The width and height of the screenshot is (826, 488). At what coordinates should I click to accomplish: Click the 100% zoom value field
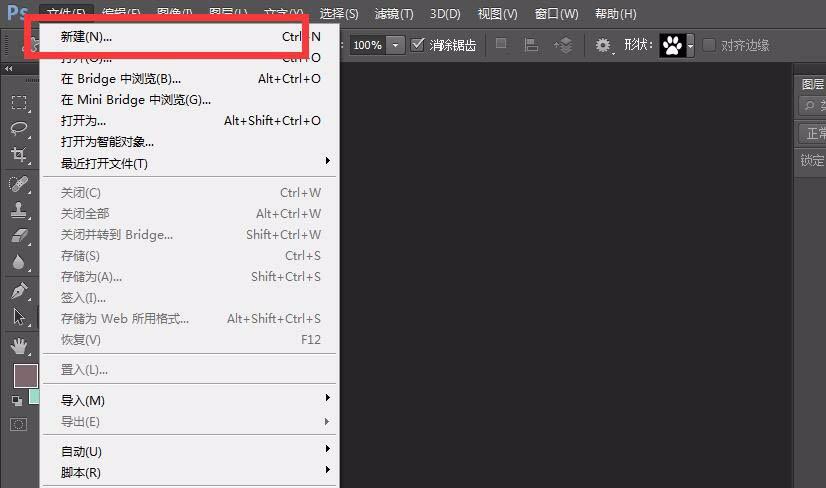(368, 45)
